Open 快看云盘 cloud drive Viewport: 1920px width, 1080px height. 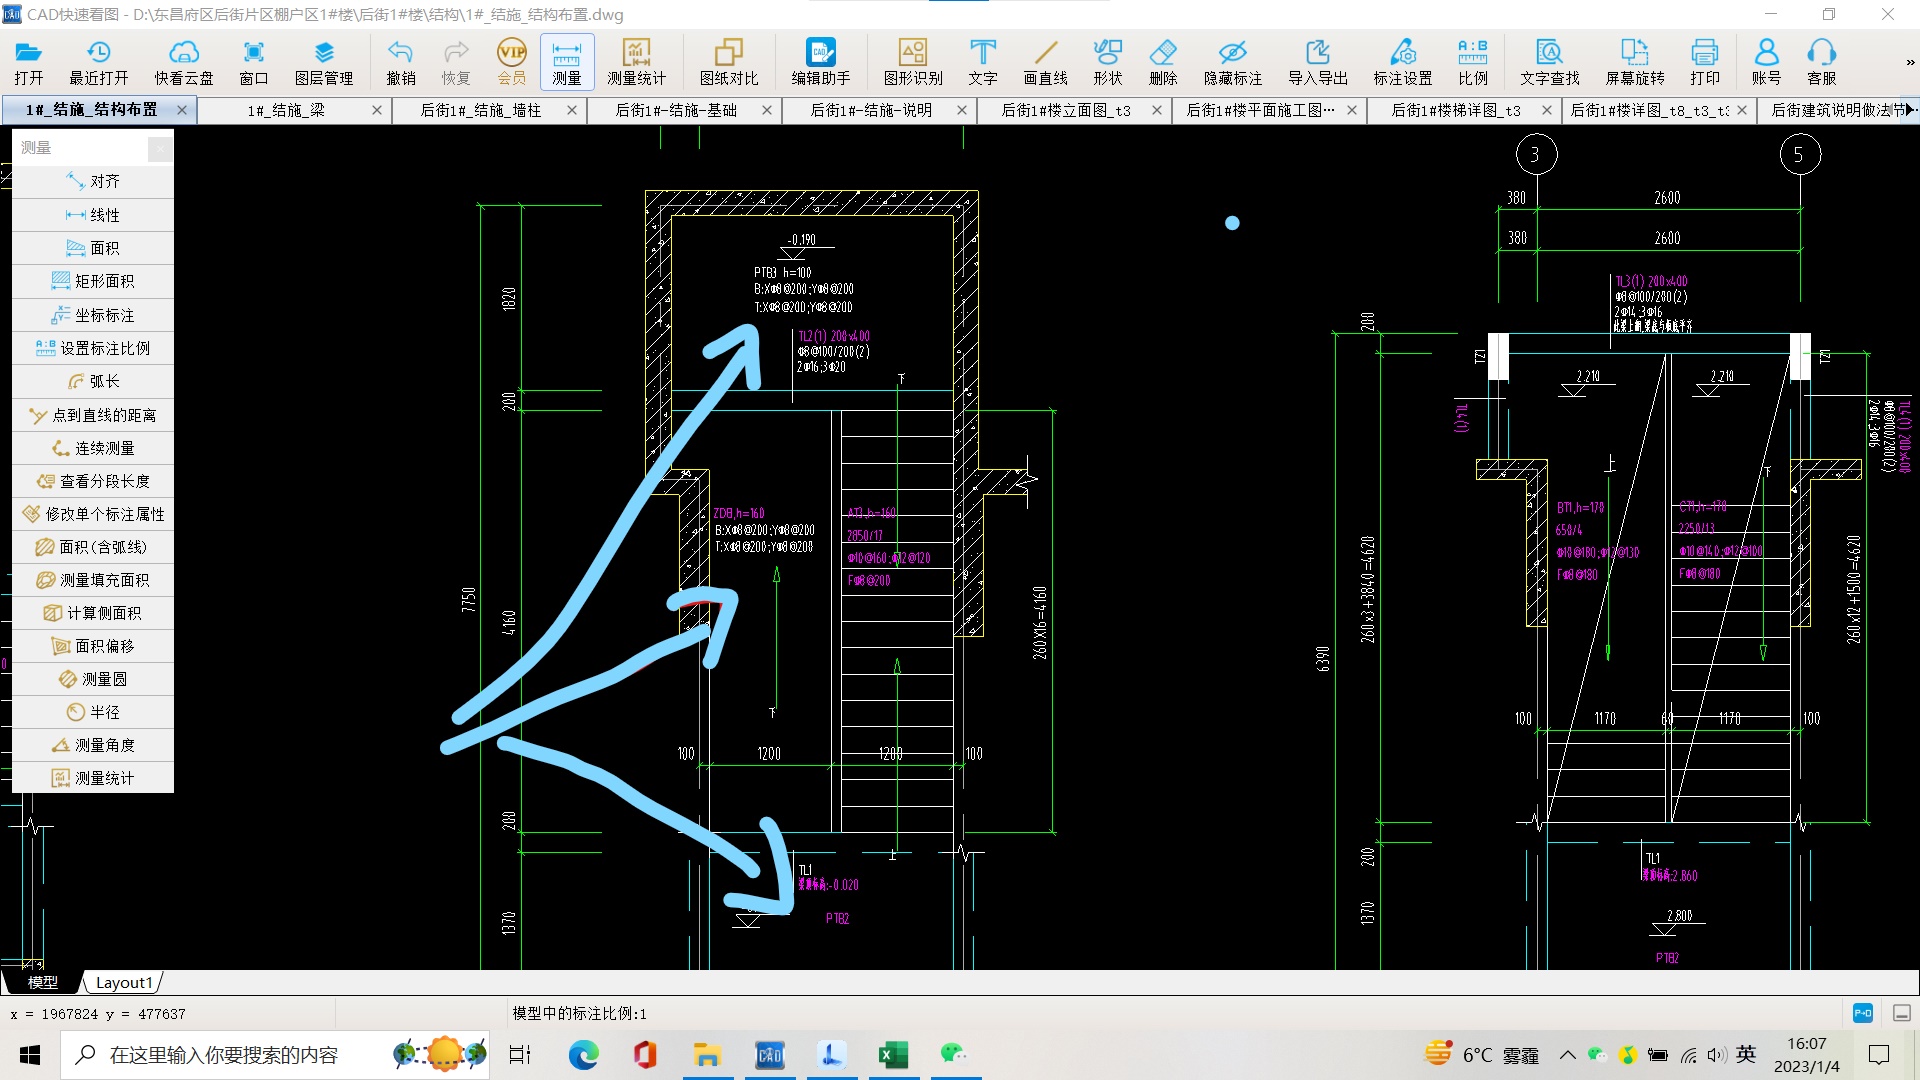184,62
